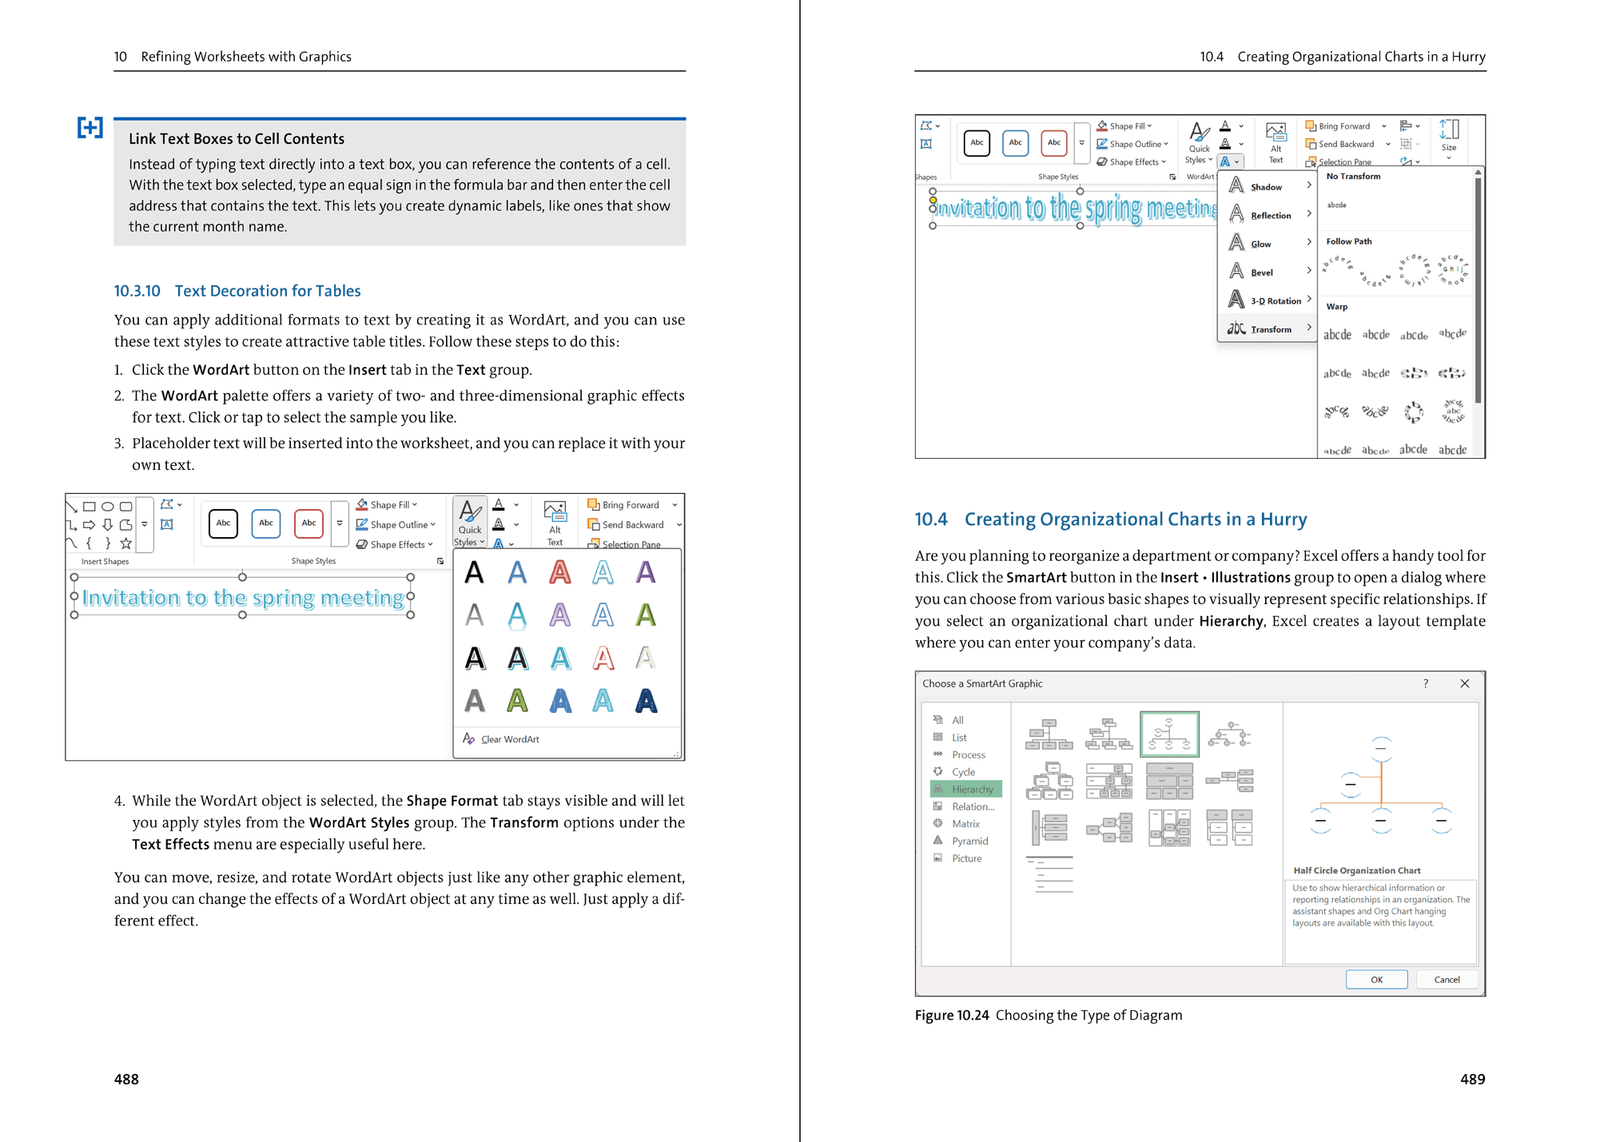Select the star shape in Insert Shapes

[x=126, y=543]
